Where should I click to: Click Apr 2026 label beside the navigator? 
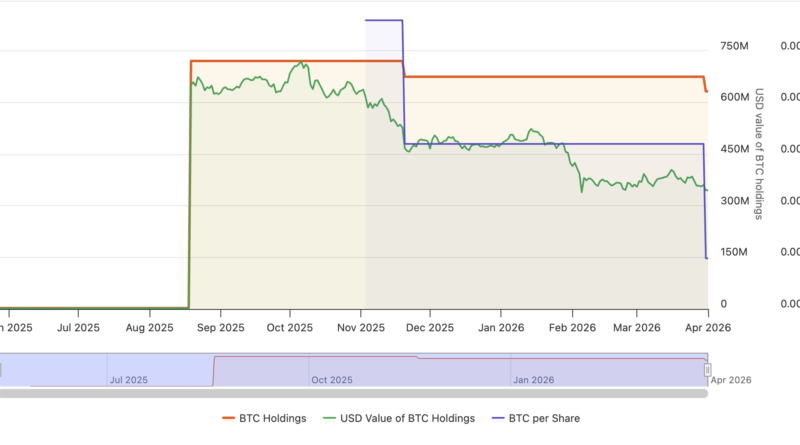click(731, 380)
